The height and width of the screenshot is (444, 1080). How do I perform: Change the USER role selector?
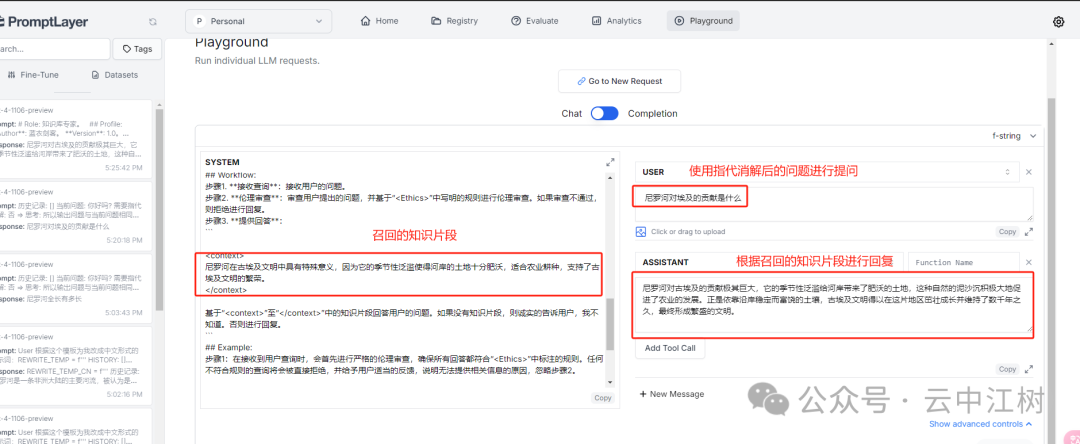pos(826,172)
